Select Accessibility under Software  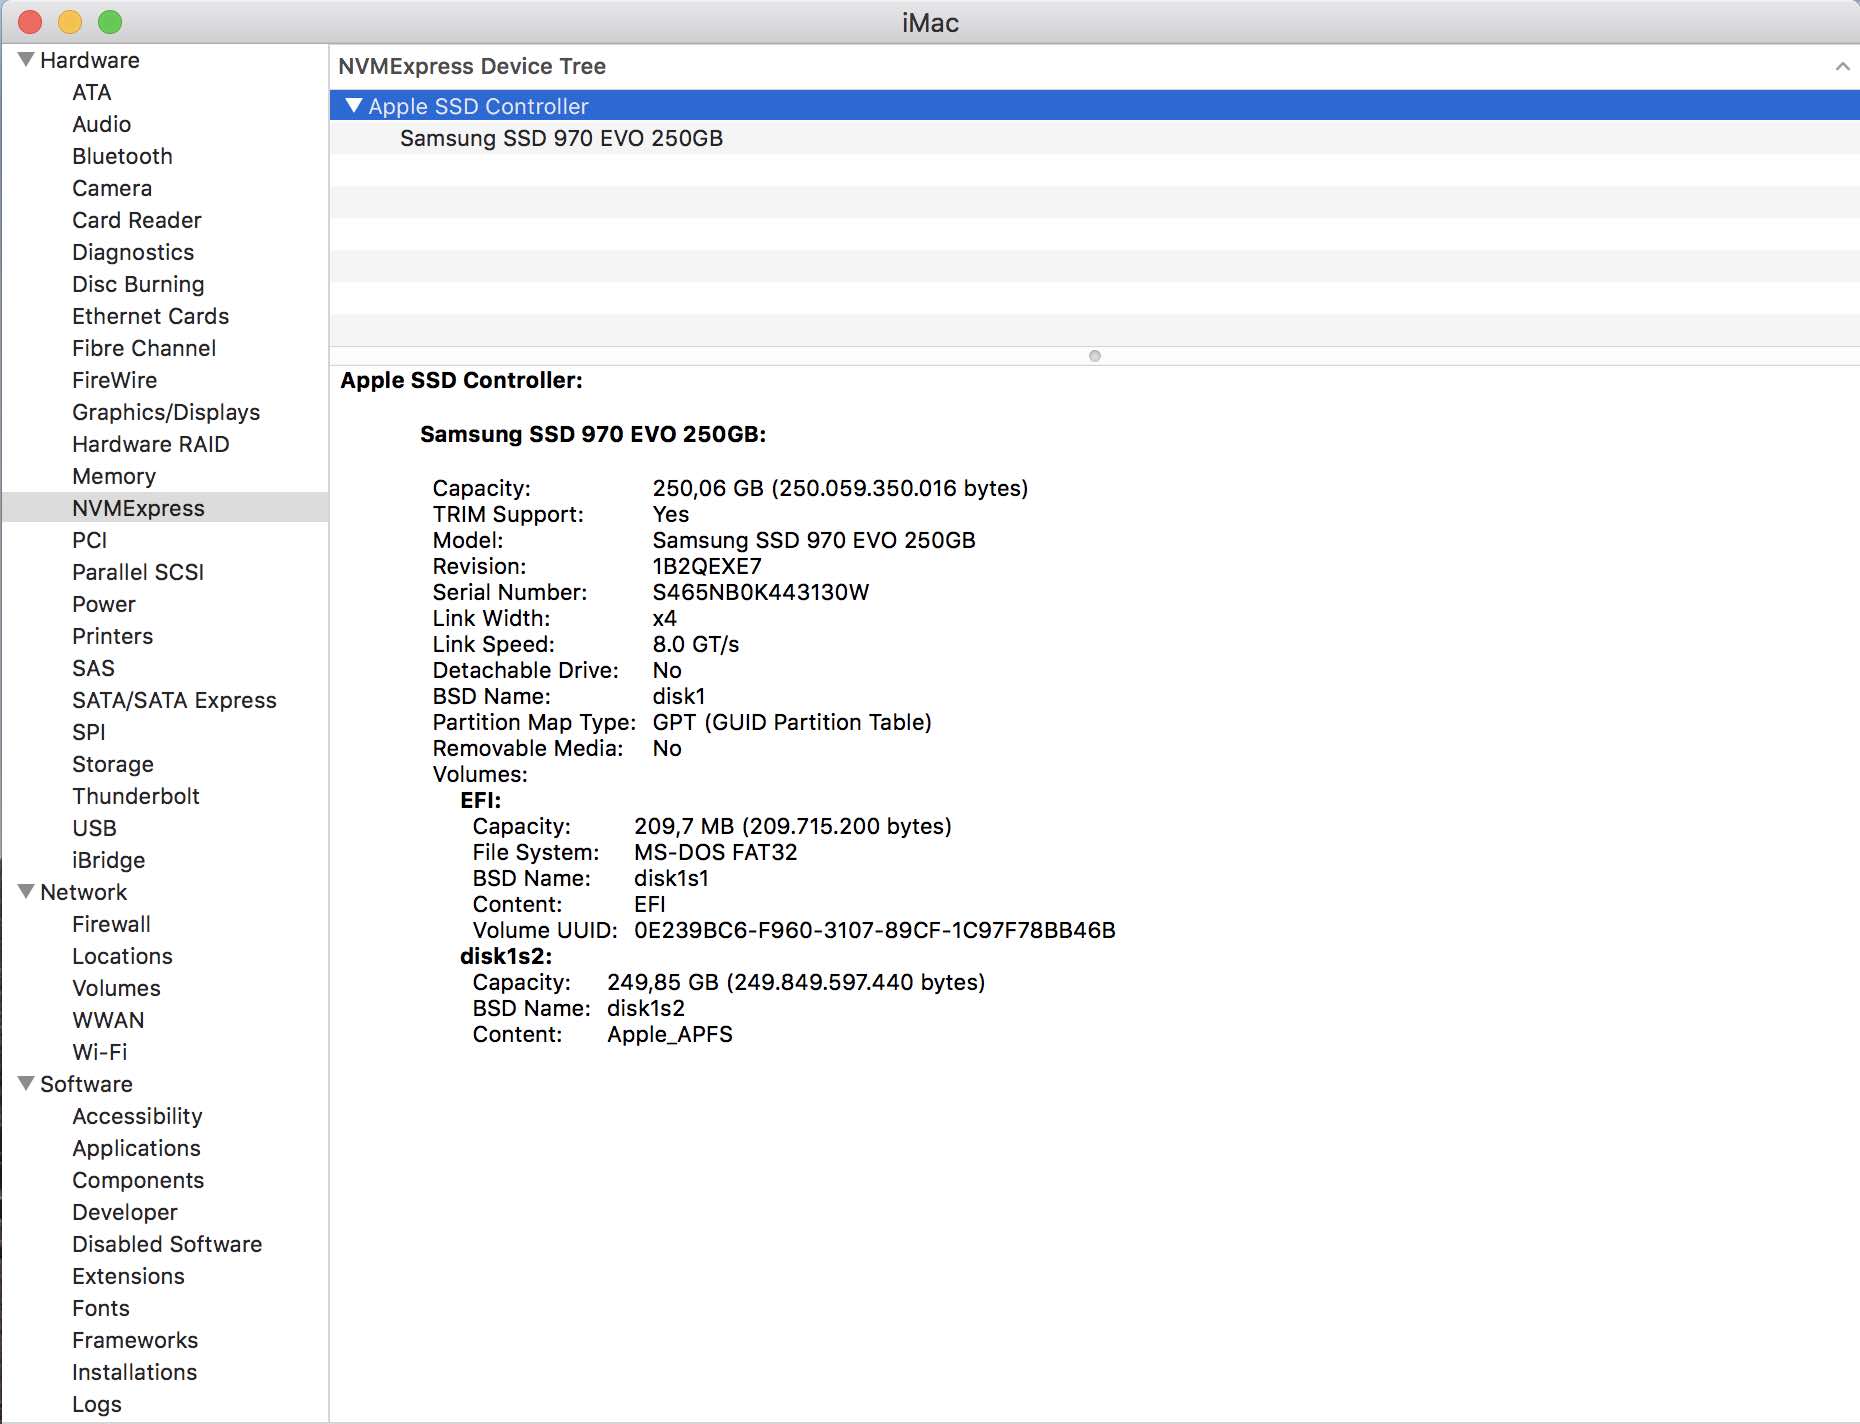[137, 1116]
